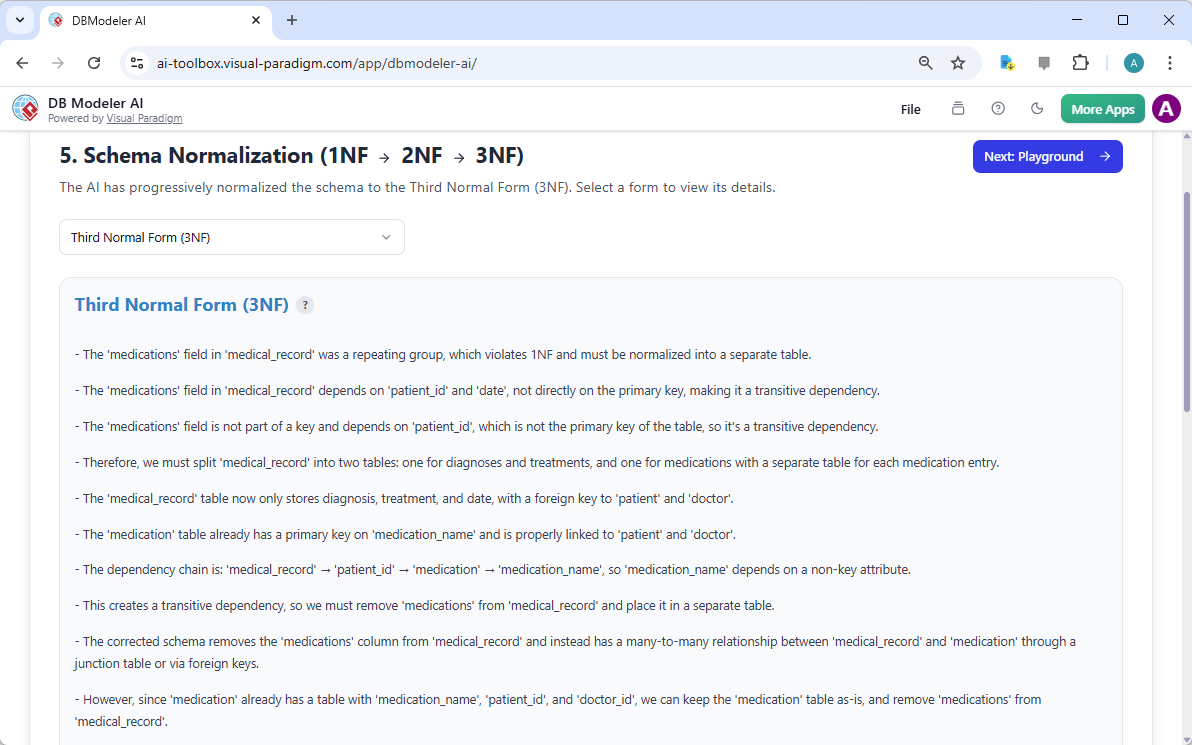Click the Next: Playground button

coord(1047,156)
